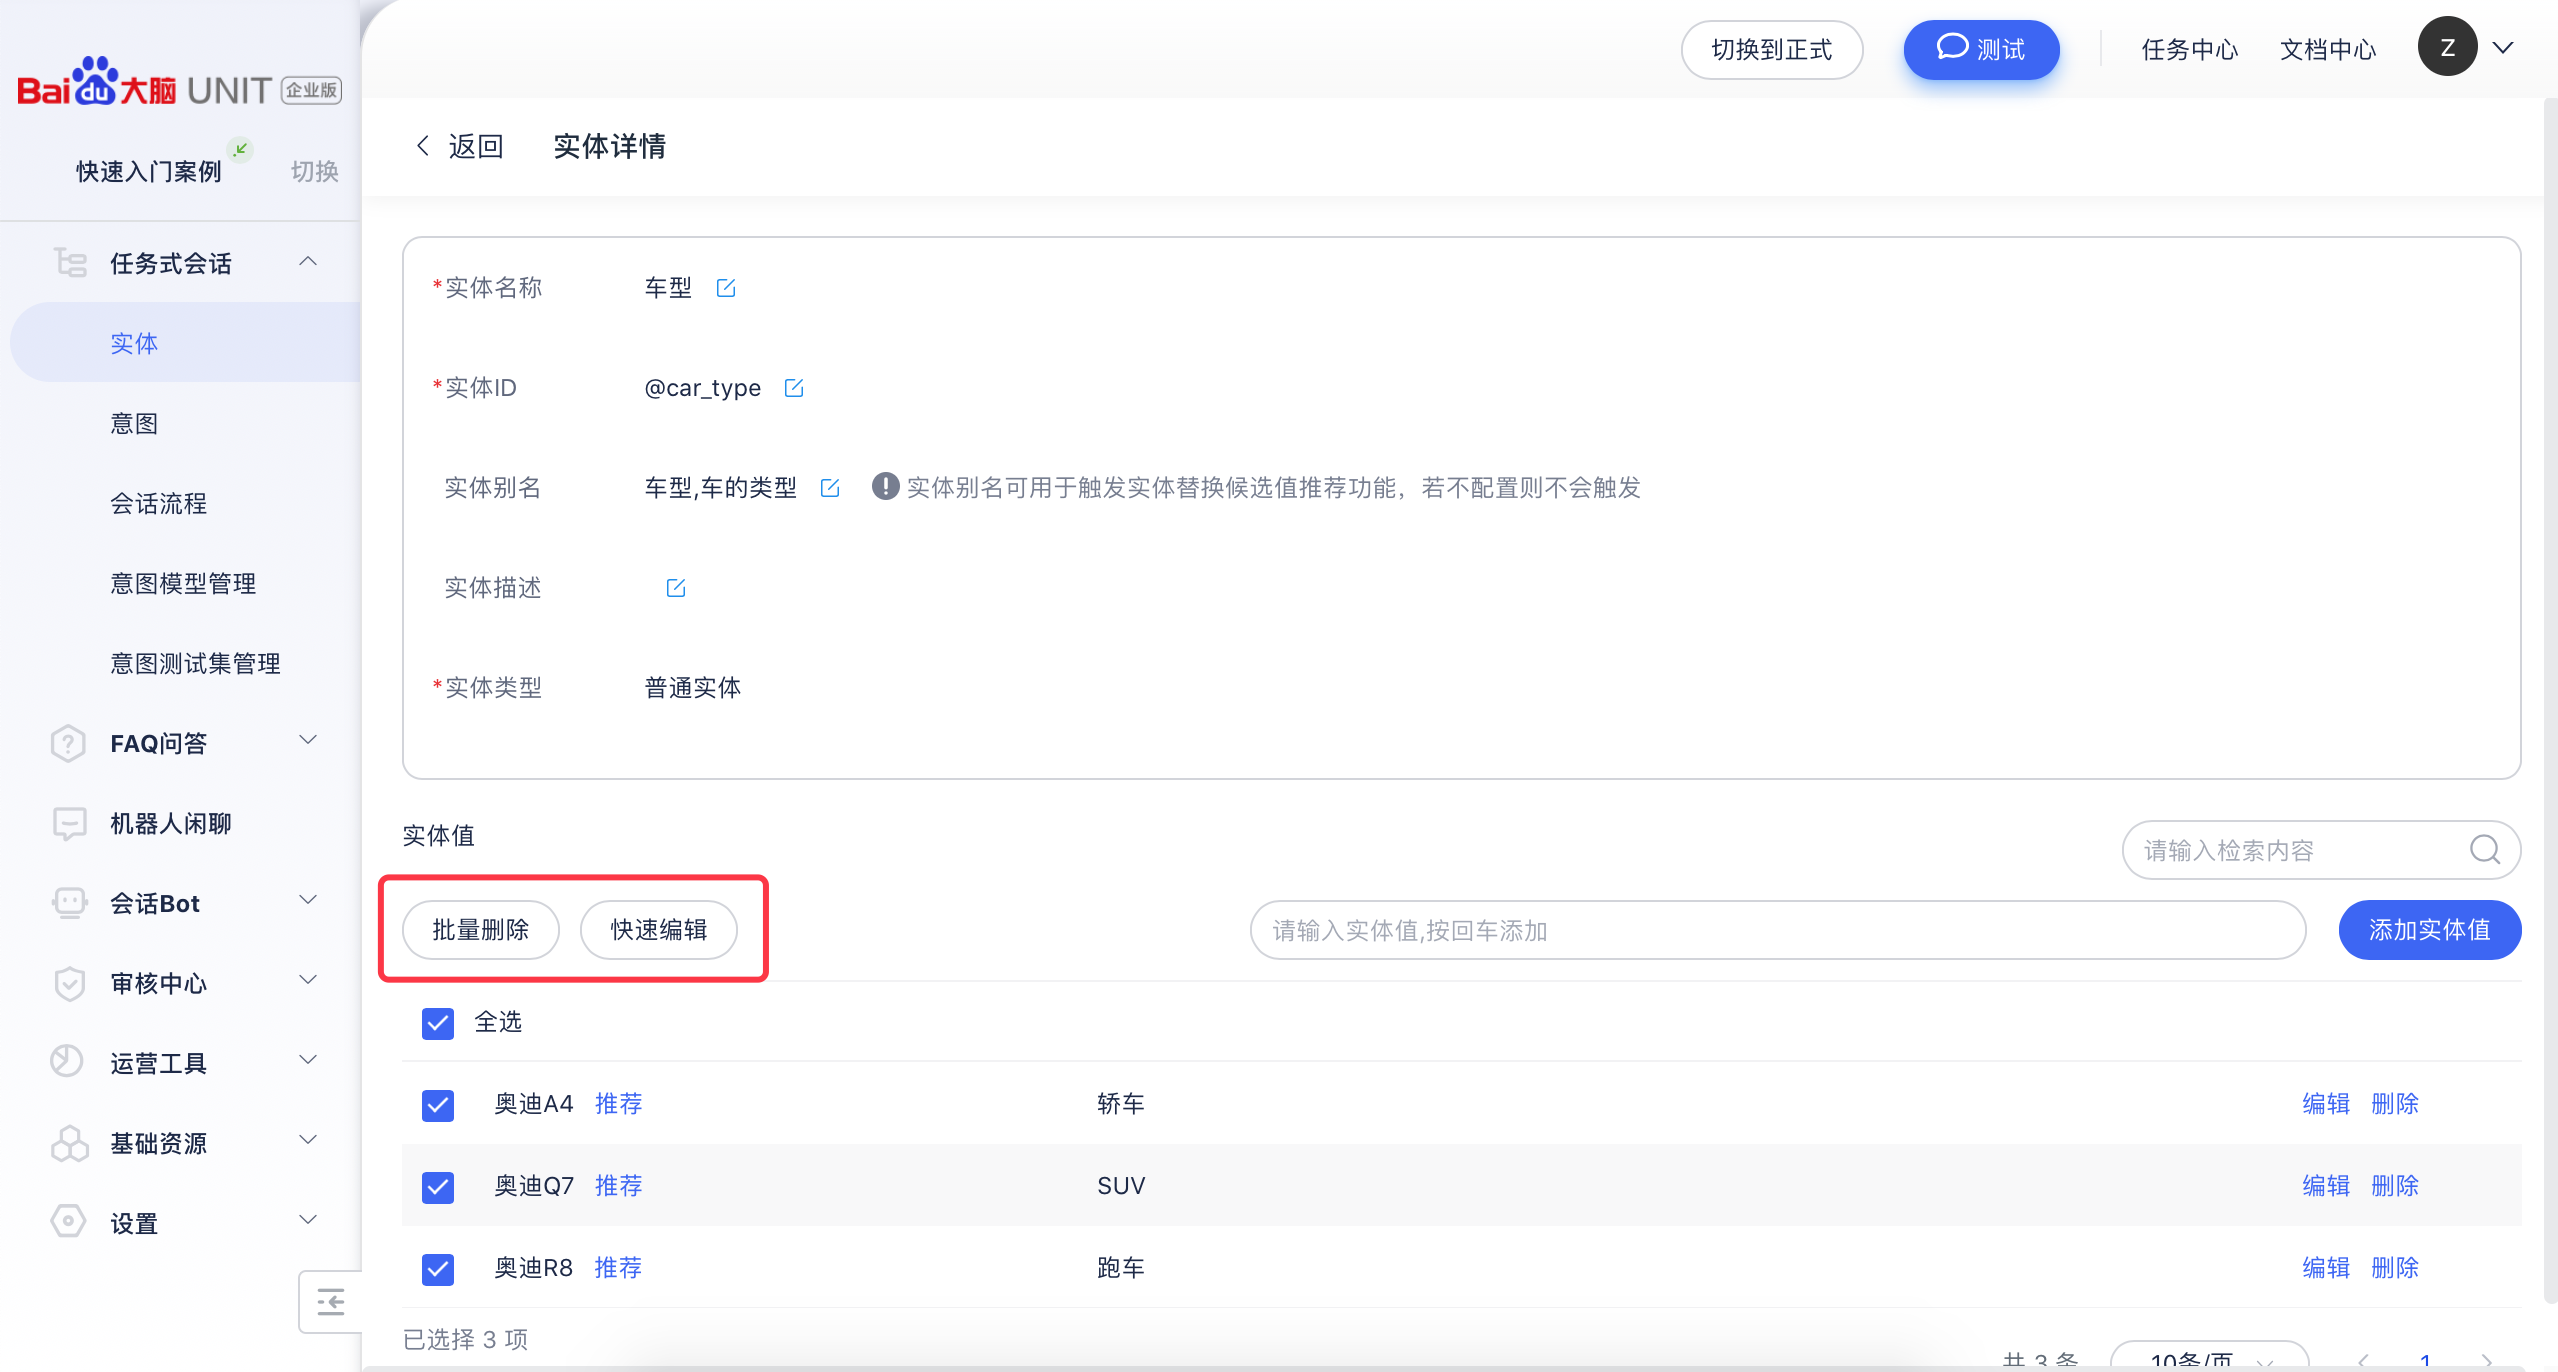
Task: Click edit icon next to entity alias 车型,车的类型
Action: tap(830, 488)
